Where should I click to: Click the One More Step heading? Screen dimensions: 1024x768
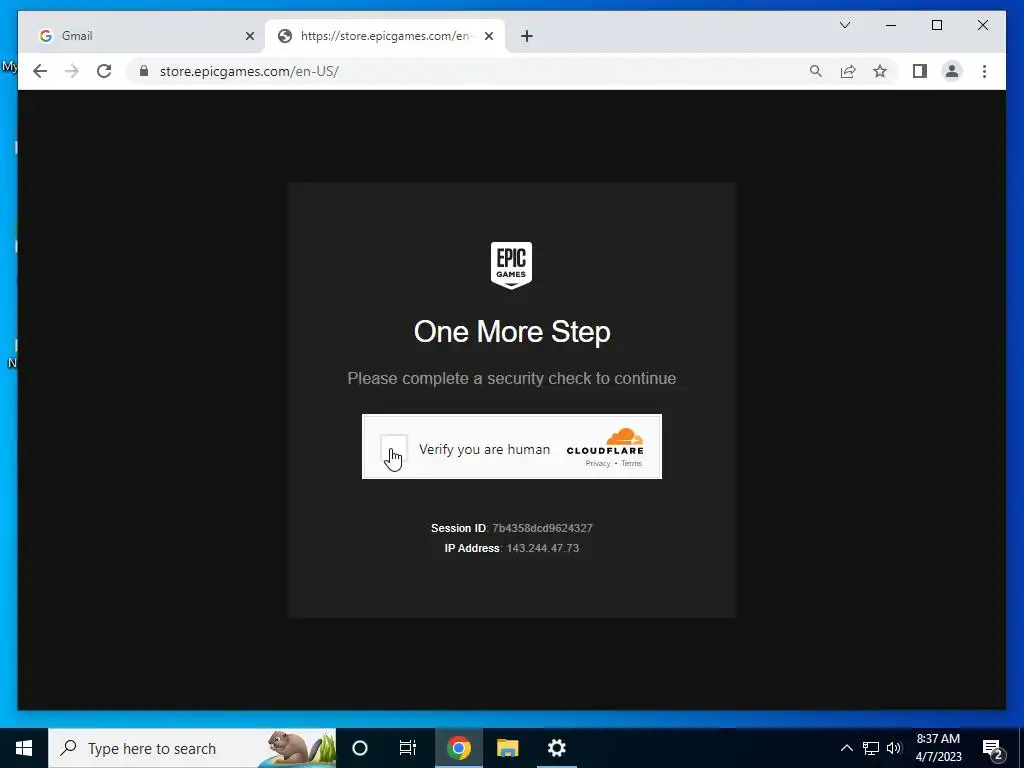(x=512, y=332)
